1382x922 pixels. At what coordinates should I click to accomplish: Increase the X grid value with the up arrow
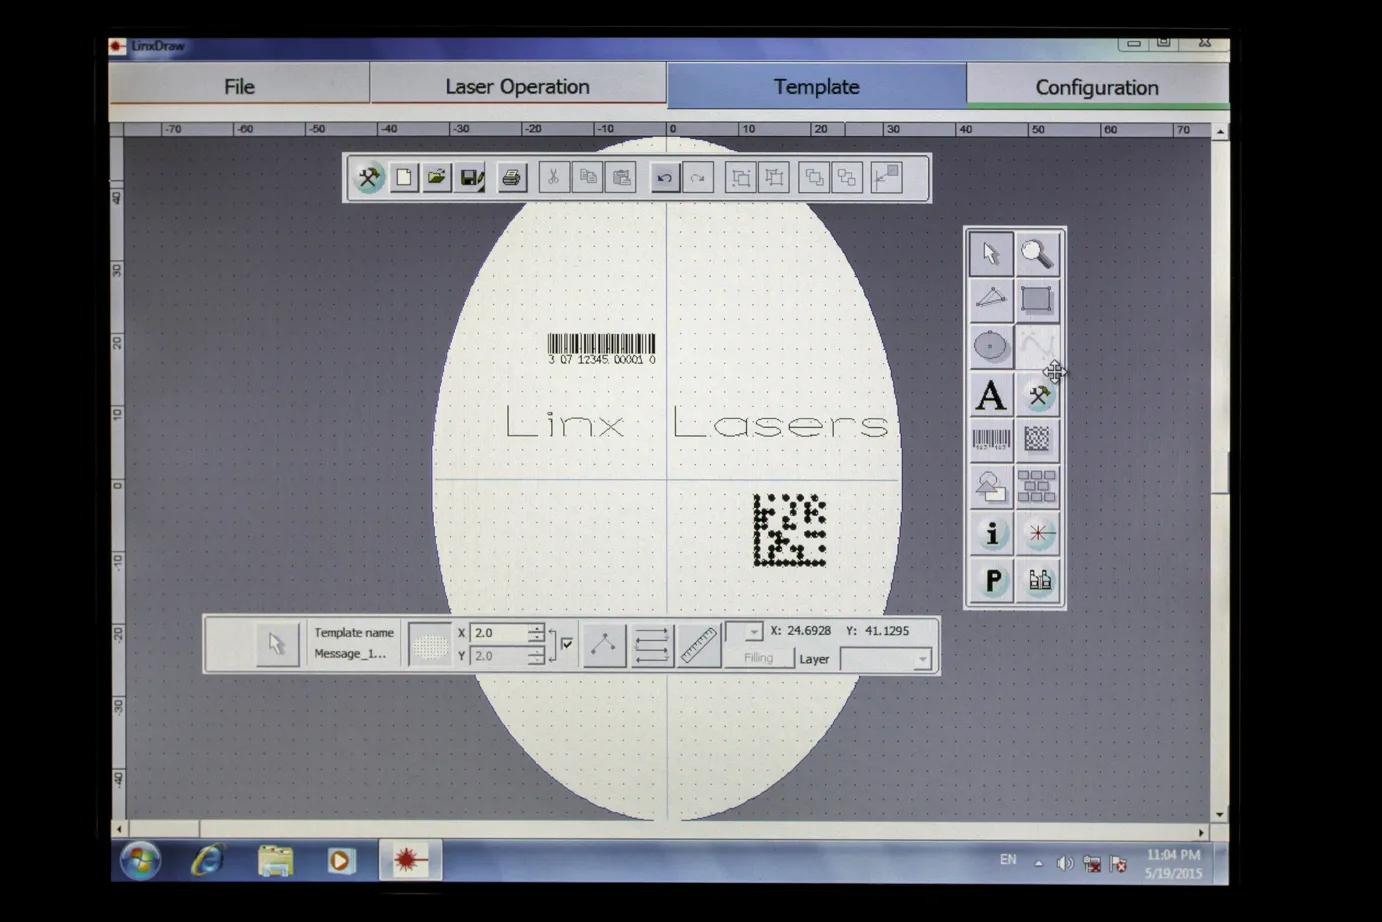(536, 628)
